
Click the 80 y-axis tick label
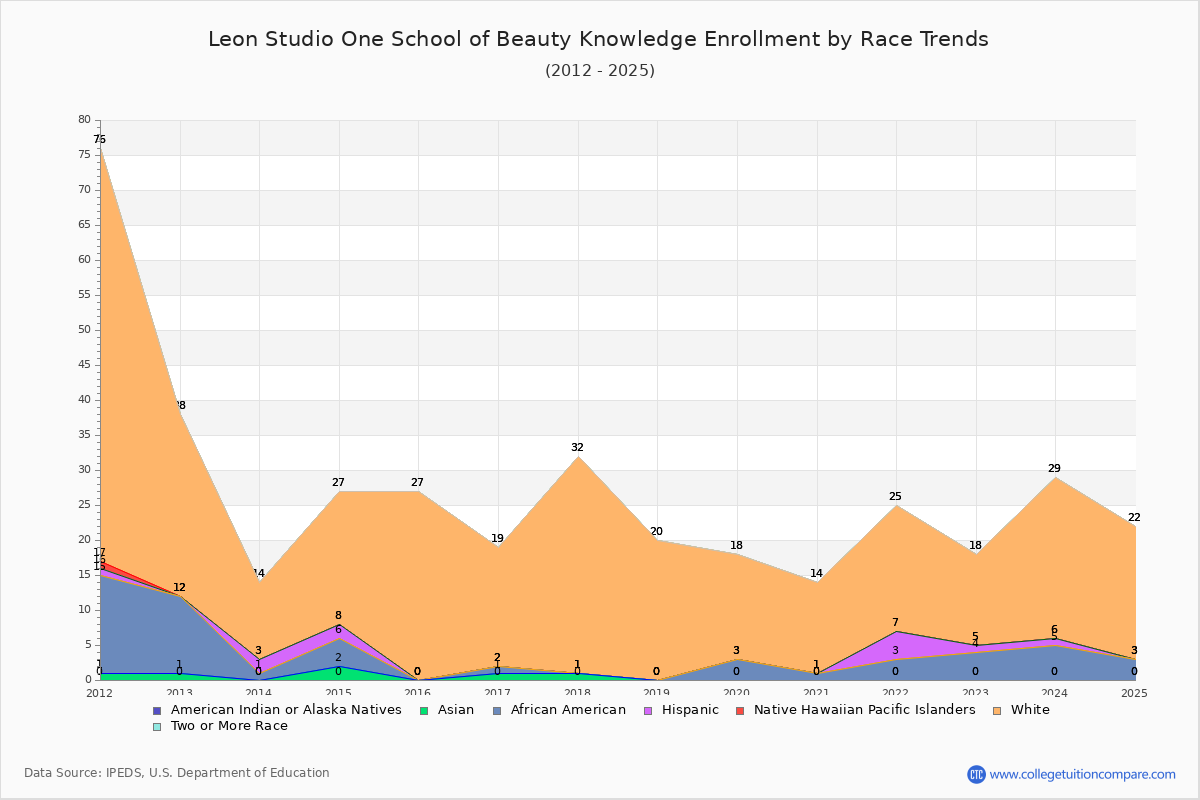click(84, 119)
